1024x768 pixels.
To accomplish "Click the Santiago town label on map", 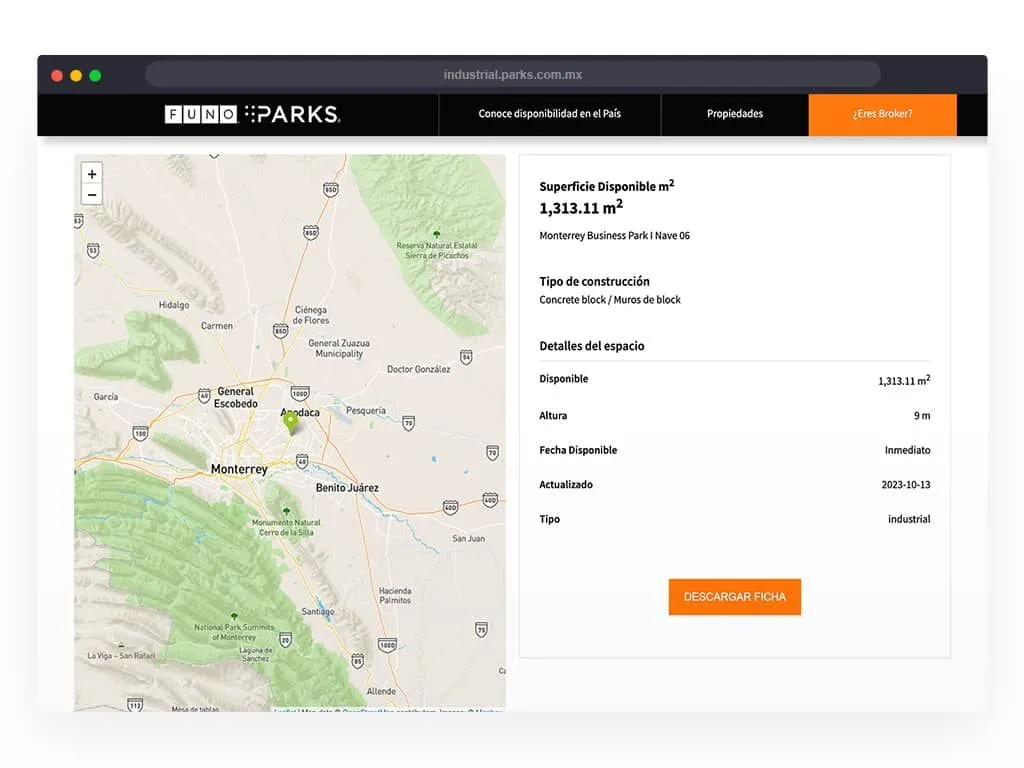I will pyautogui.click(x=317, y=611).
